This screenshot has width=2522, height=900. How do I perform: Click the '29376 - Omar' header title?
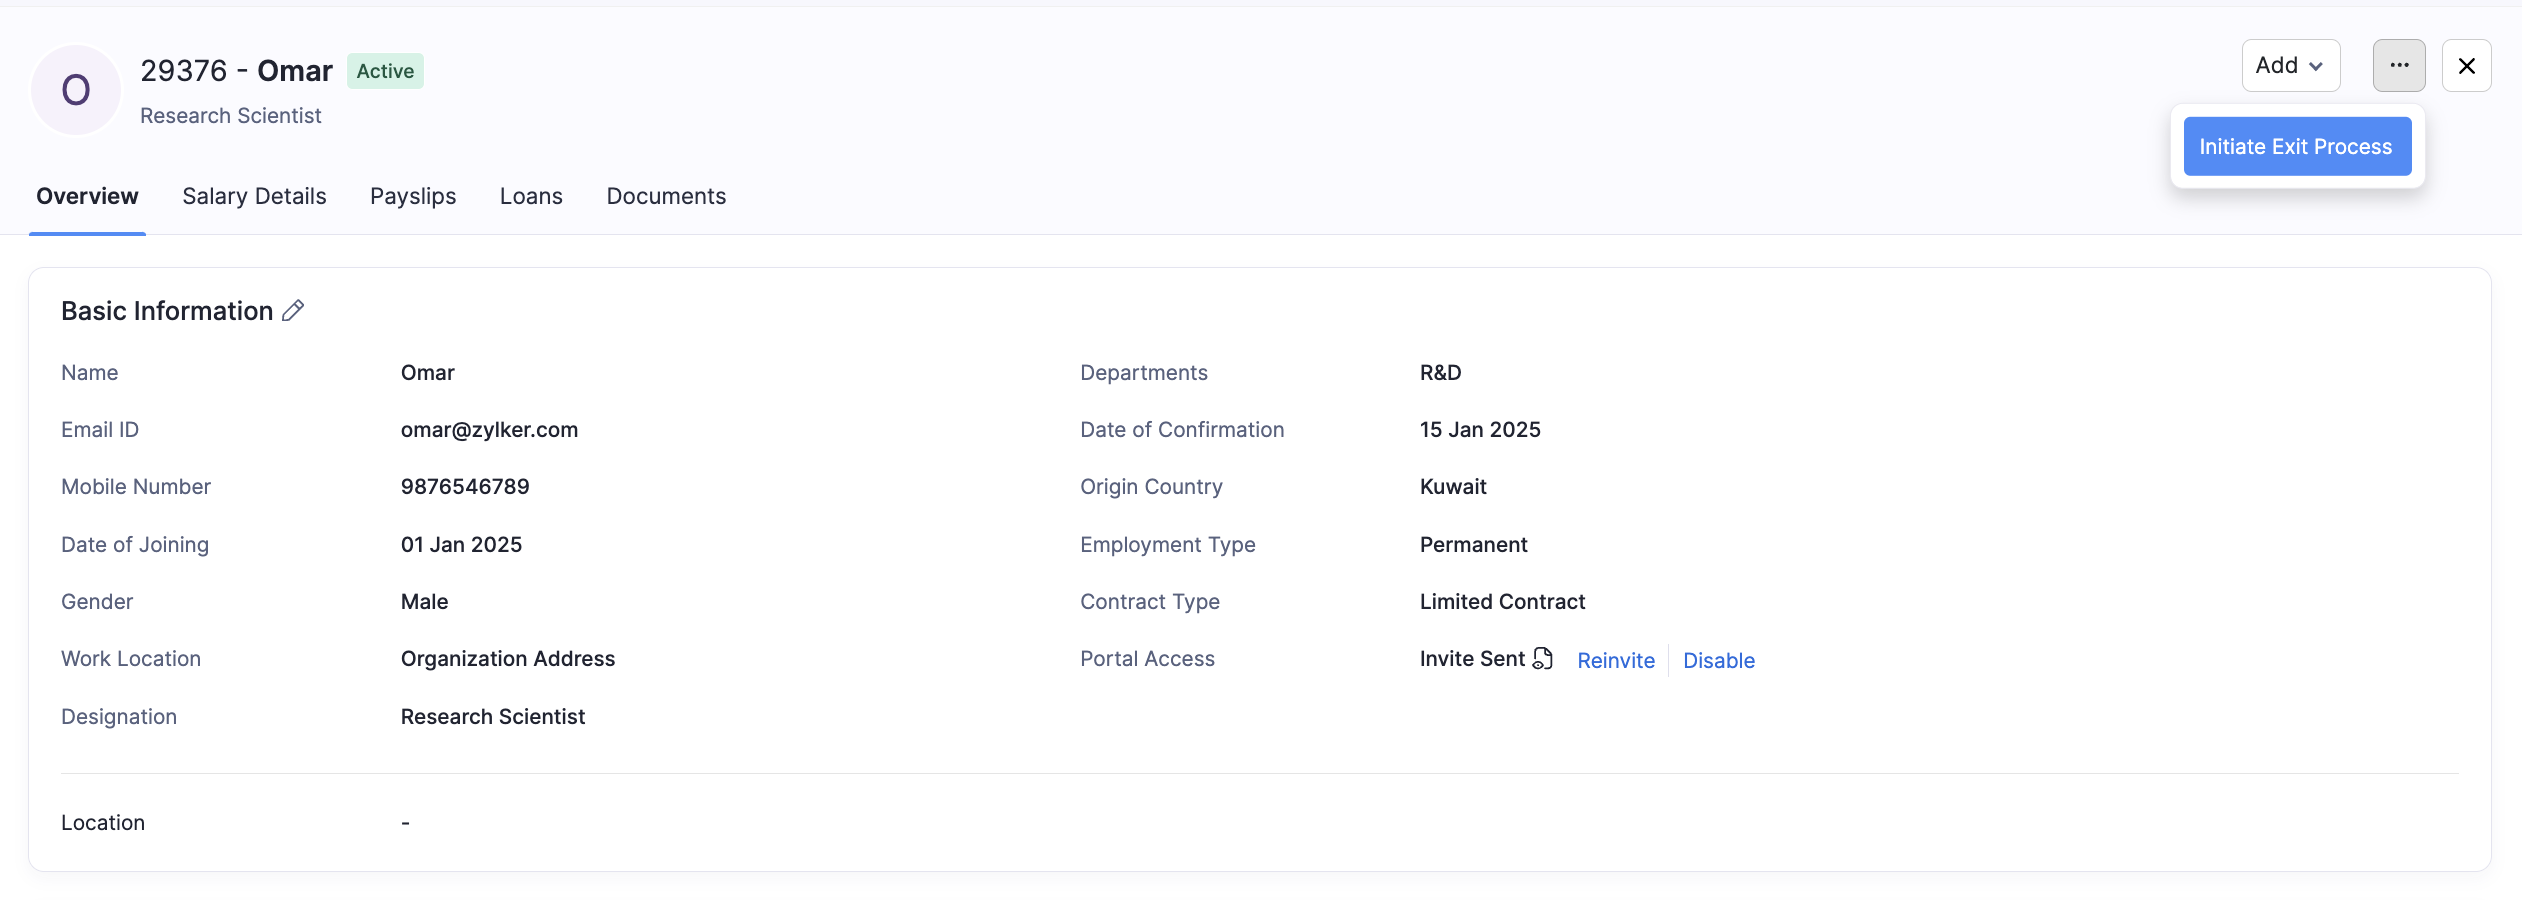click(x=236, y=71)
